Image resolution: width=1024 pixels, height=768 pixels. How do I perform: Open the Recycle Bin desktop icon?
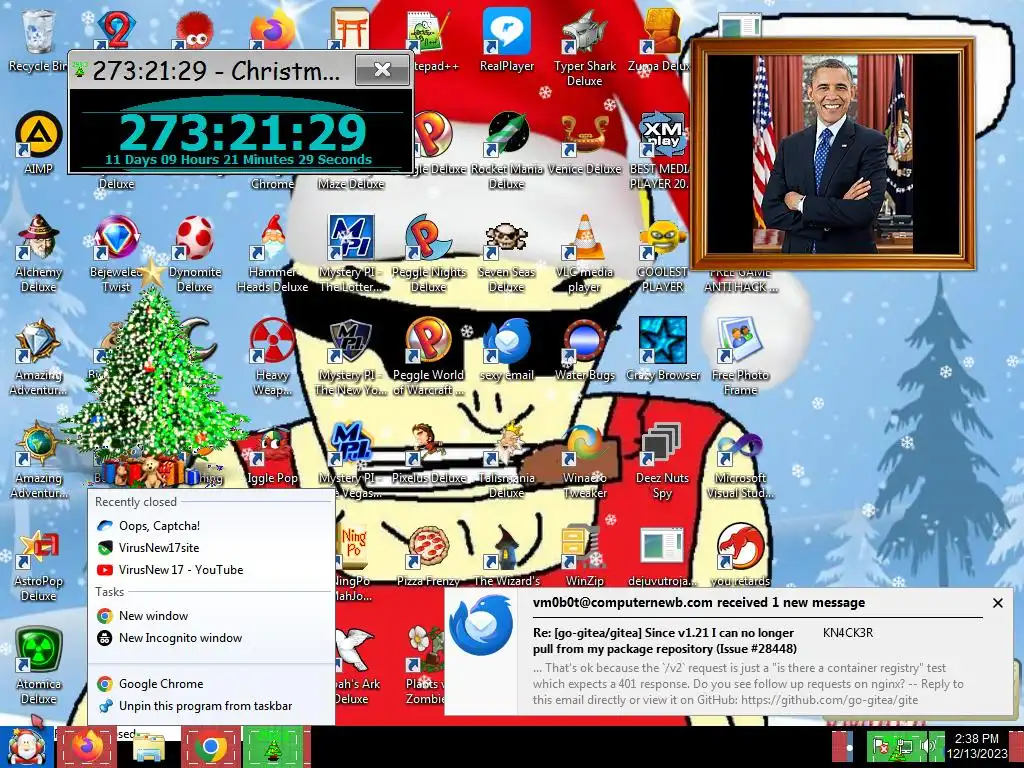[38, 40]
